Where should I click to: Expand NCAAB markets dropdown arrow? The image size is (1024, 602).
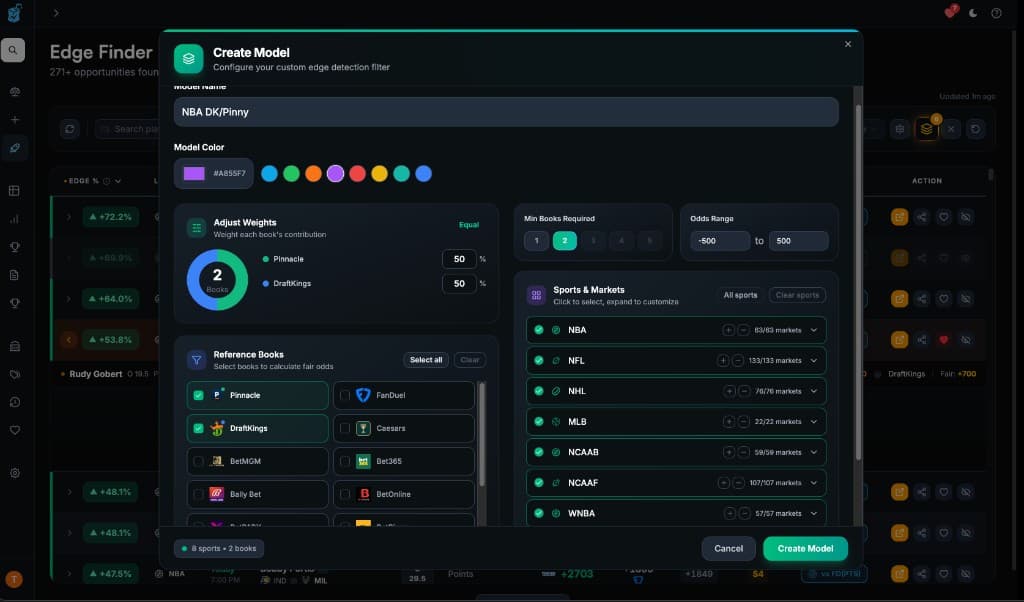[814, 452]
